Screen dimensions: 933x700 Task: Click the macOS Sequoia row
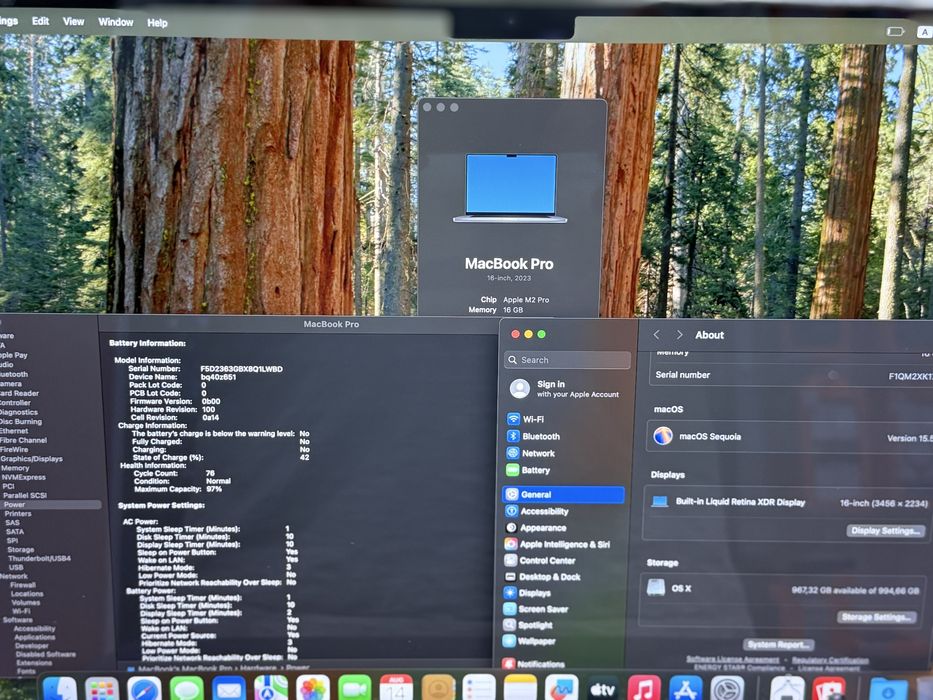790,437
